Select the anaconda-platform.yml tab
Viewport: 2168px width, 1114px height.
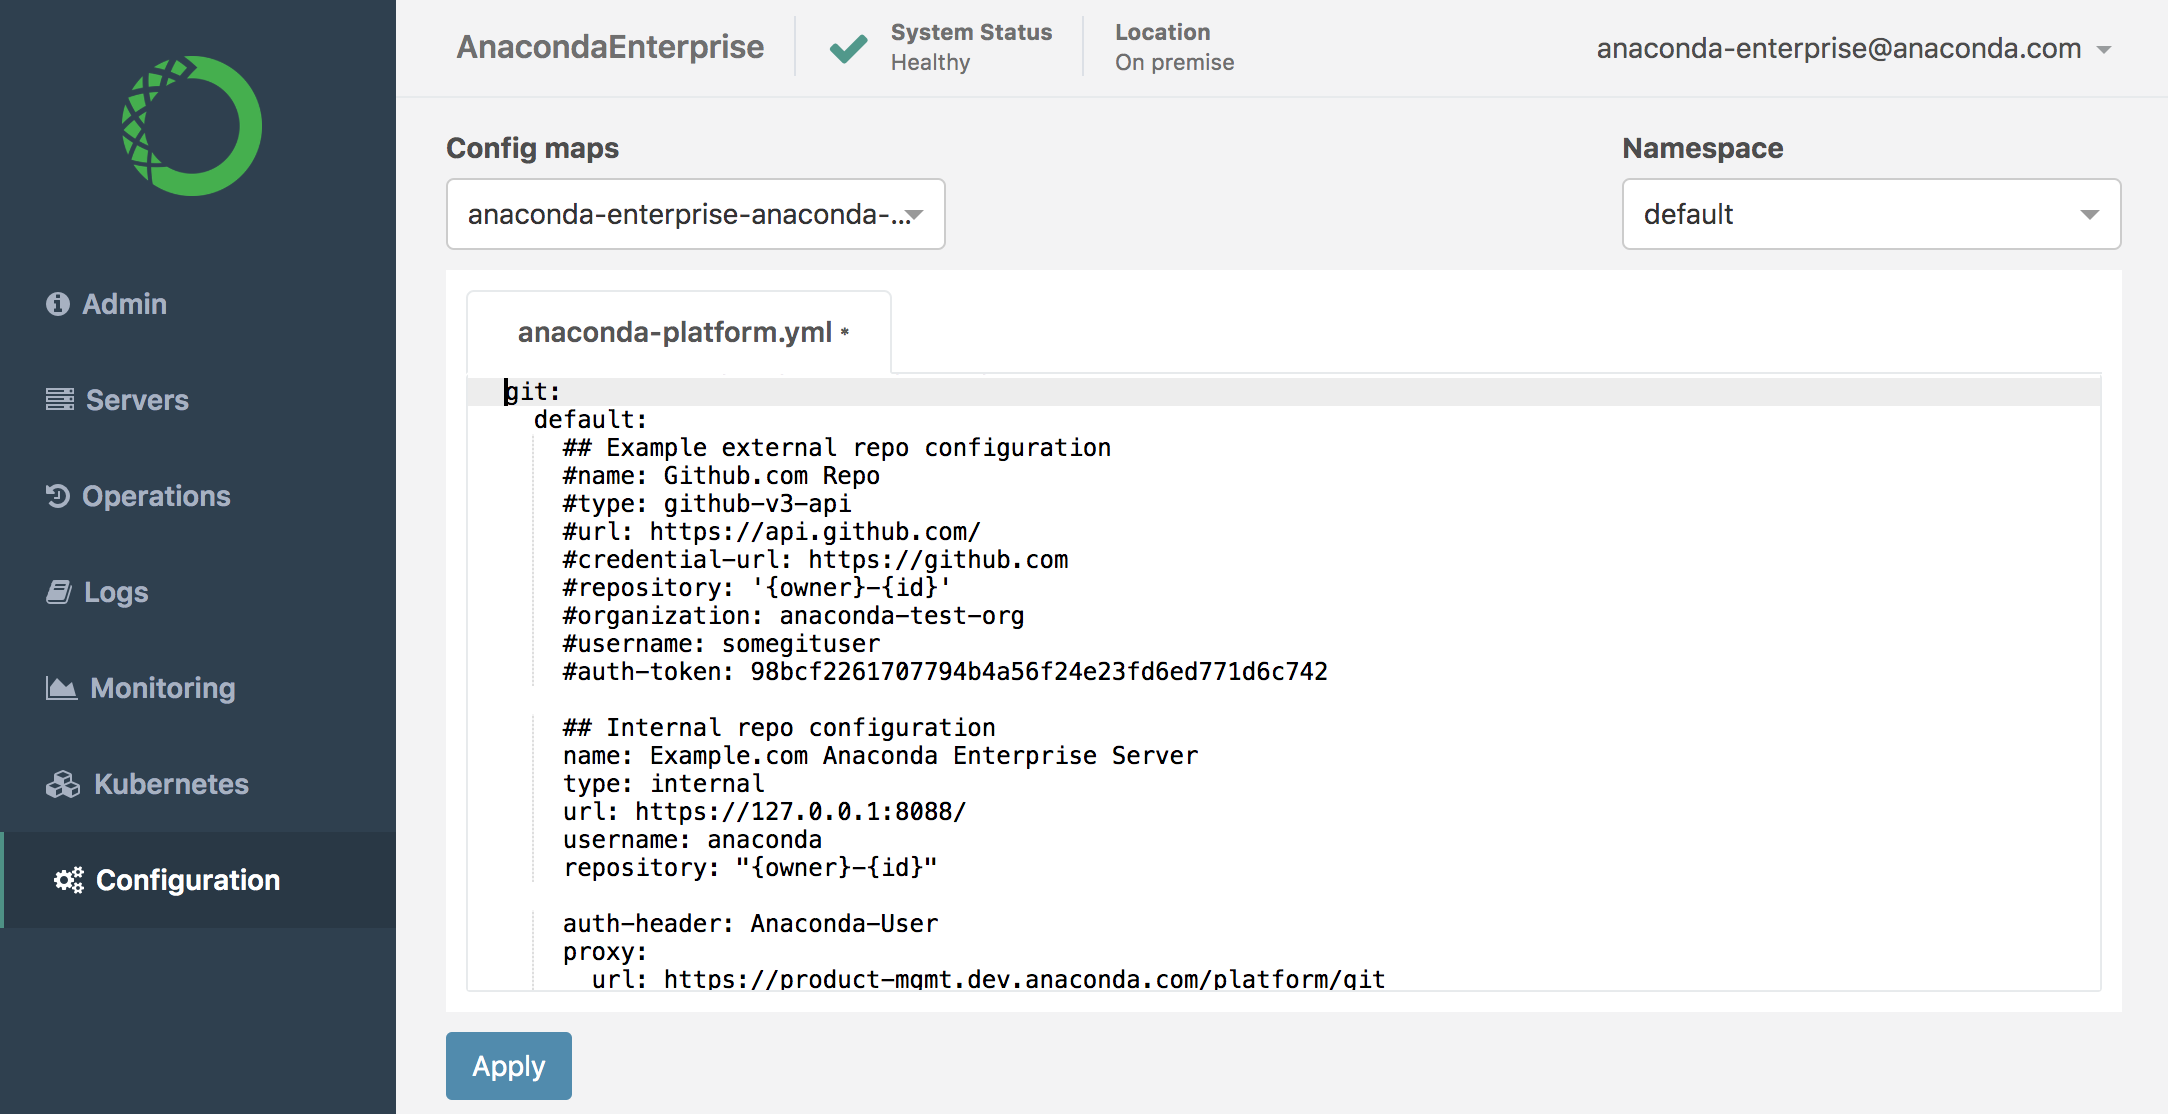[678, 332]
